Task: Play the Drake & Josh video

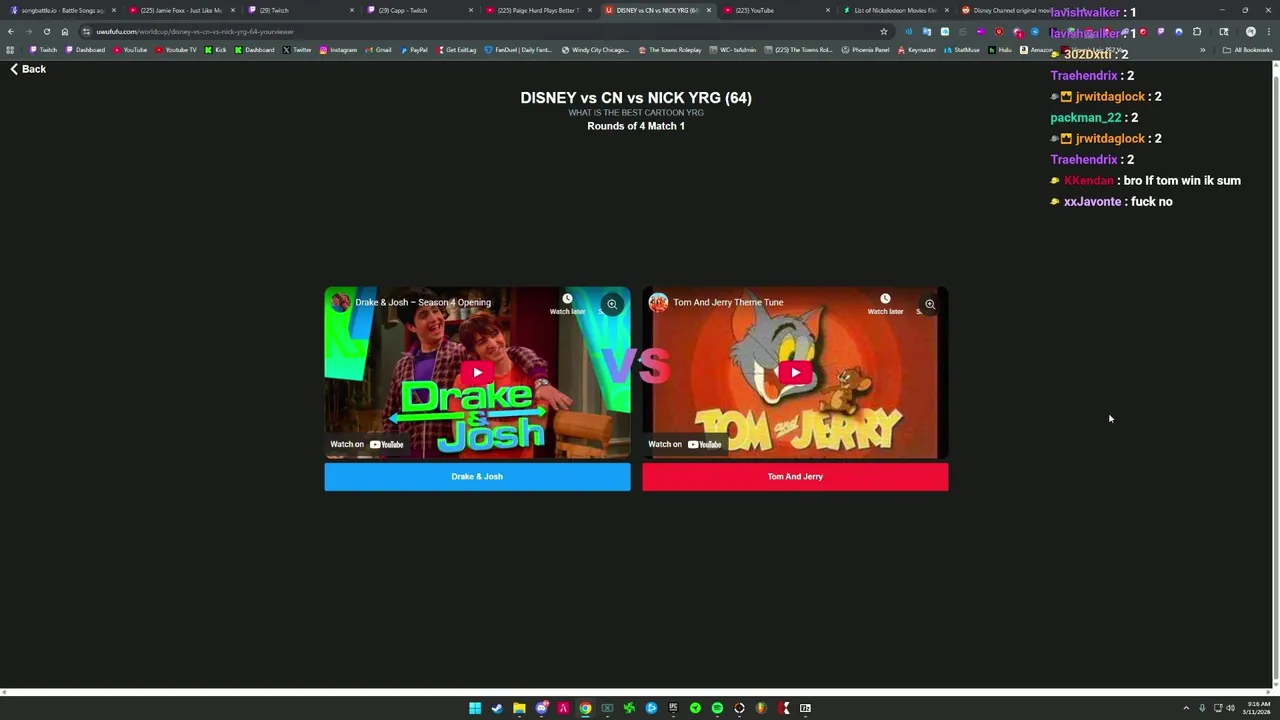Action: coord(477,373)
